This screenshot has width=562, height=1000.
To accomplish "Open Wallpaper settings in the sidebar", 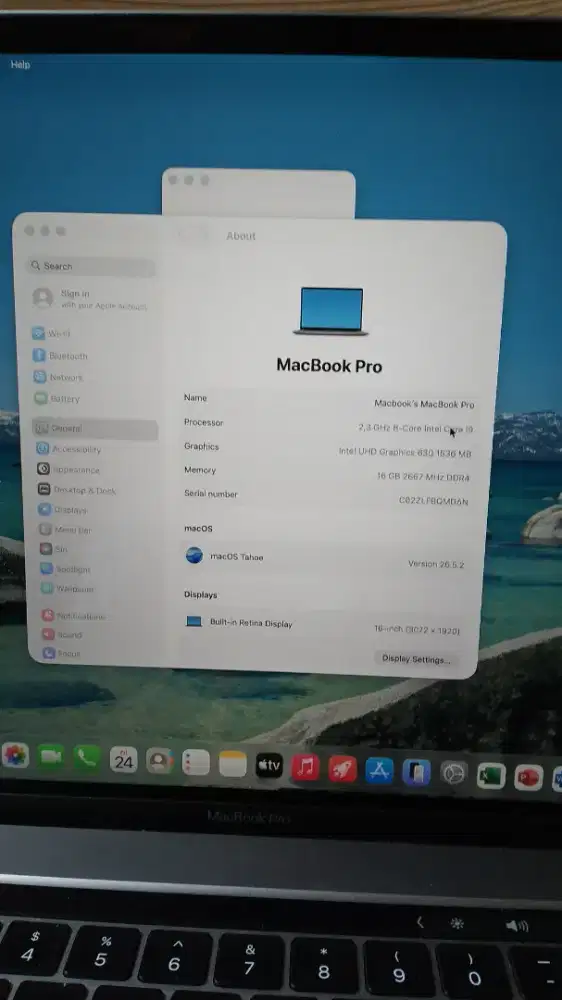I will coord(68,589).
